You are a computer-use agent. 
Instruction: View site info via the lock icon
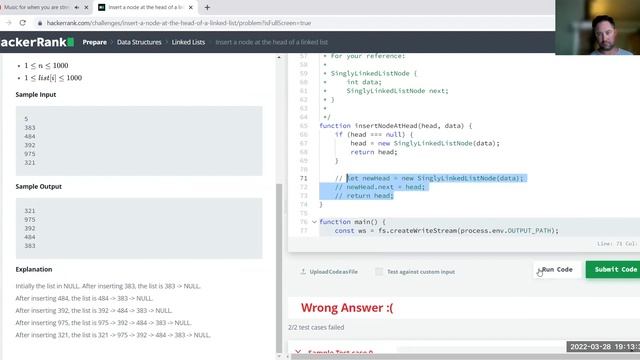[x=40, y=23]
